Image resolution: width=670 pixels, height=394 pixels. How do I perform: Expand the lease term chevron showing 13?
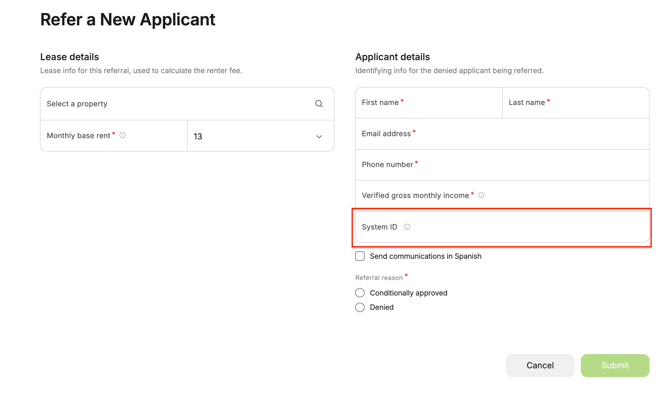click(x=319, y=137)
